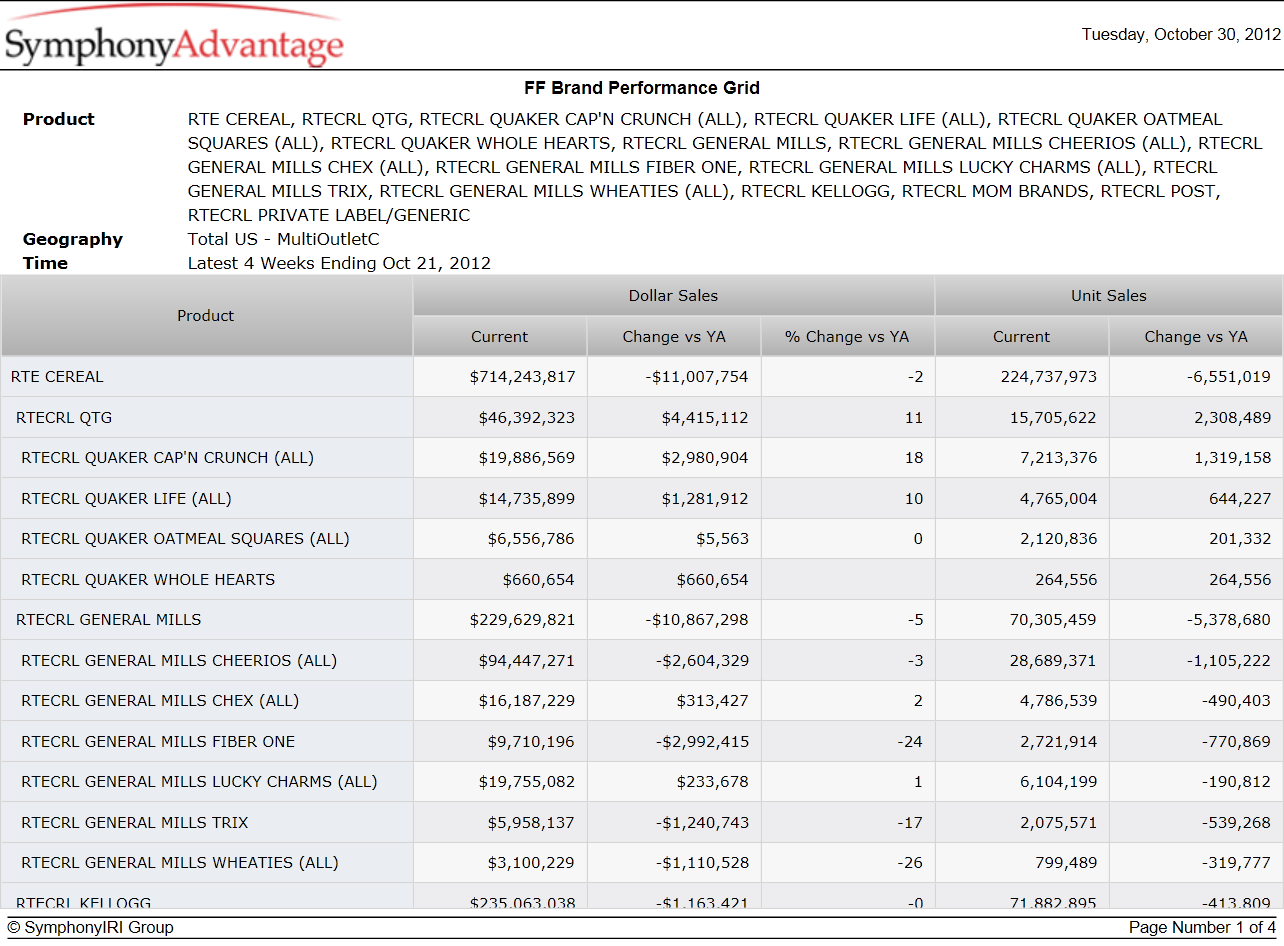1284x946 pixels.
Task: Click the $313,427 change cell
Action: click(674, 701)
